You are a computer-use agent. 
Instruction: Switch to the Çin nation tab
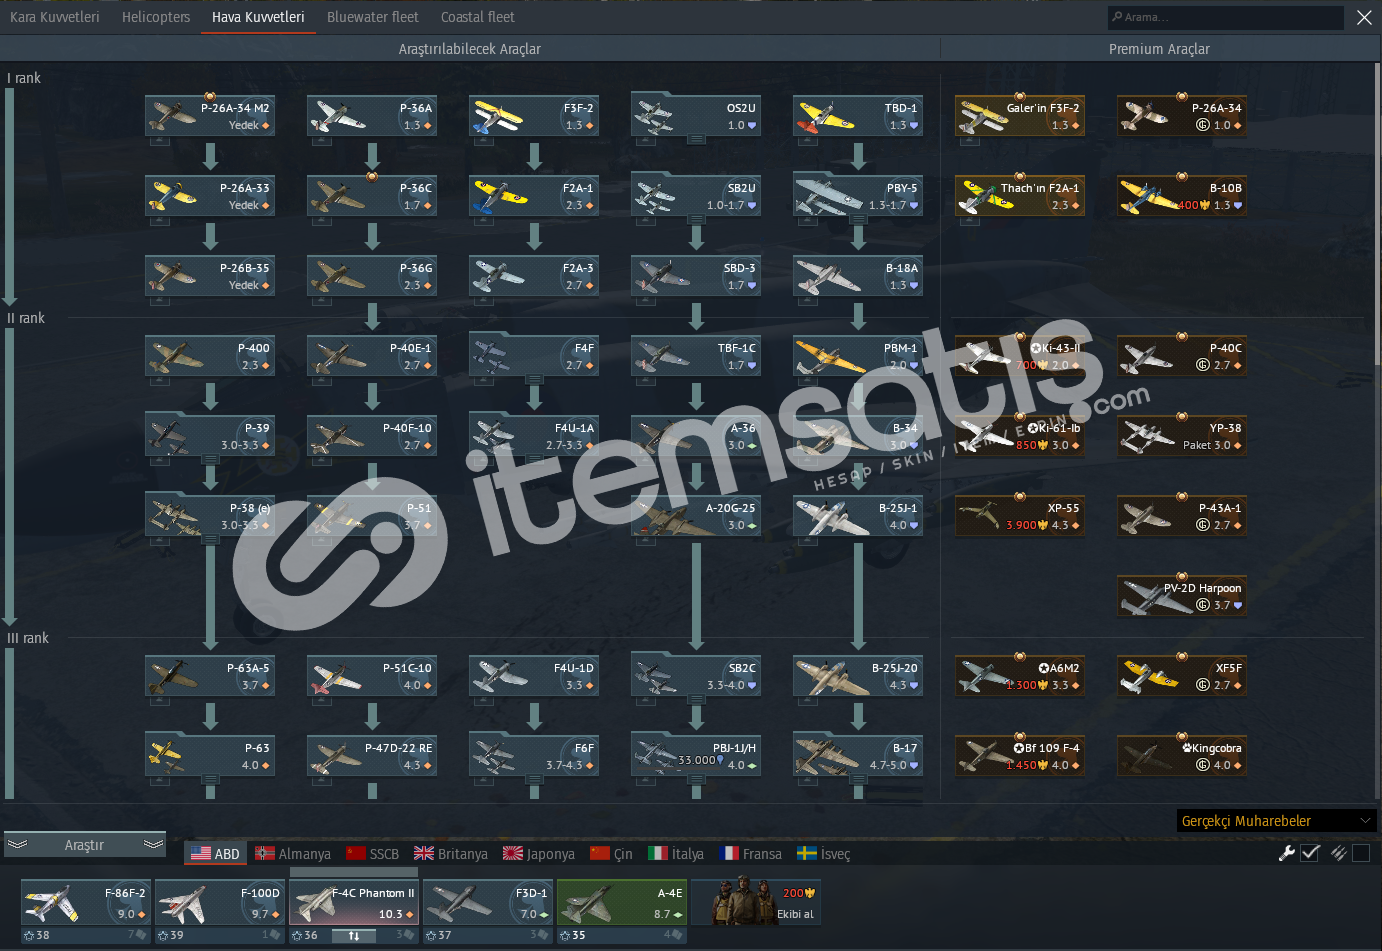pyautogui.click(x=611, y=854)
